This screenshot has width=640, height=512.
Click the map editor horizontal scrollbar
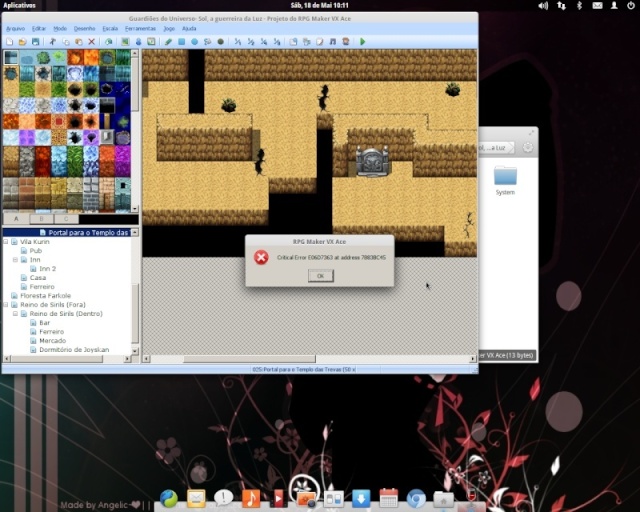point(249,359)
